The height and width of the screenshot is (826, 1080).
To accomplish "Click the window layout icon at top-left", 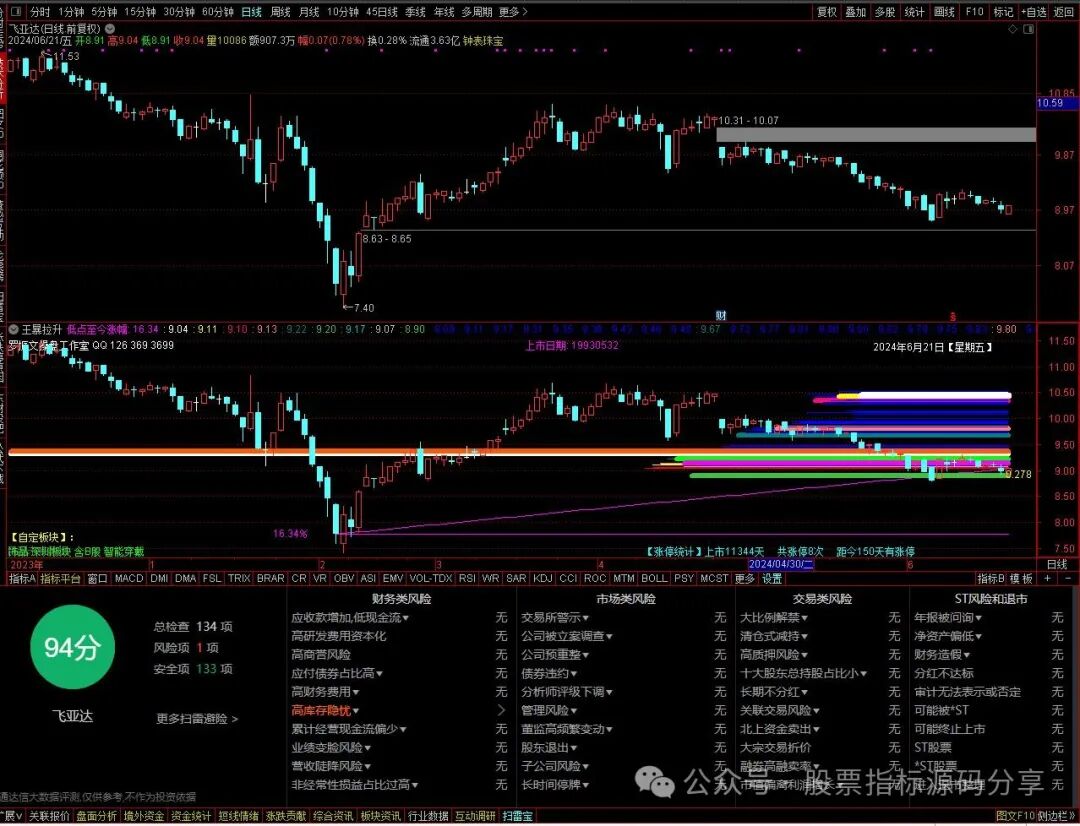I will [17, 12].
